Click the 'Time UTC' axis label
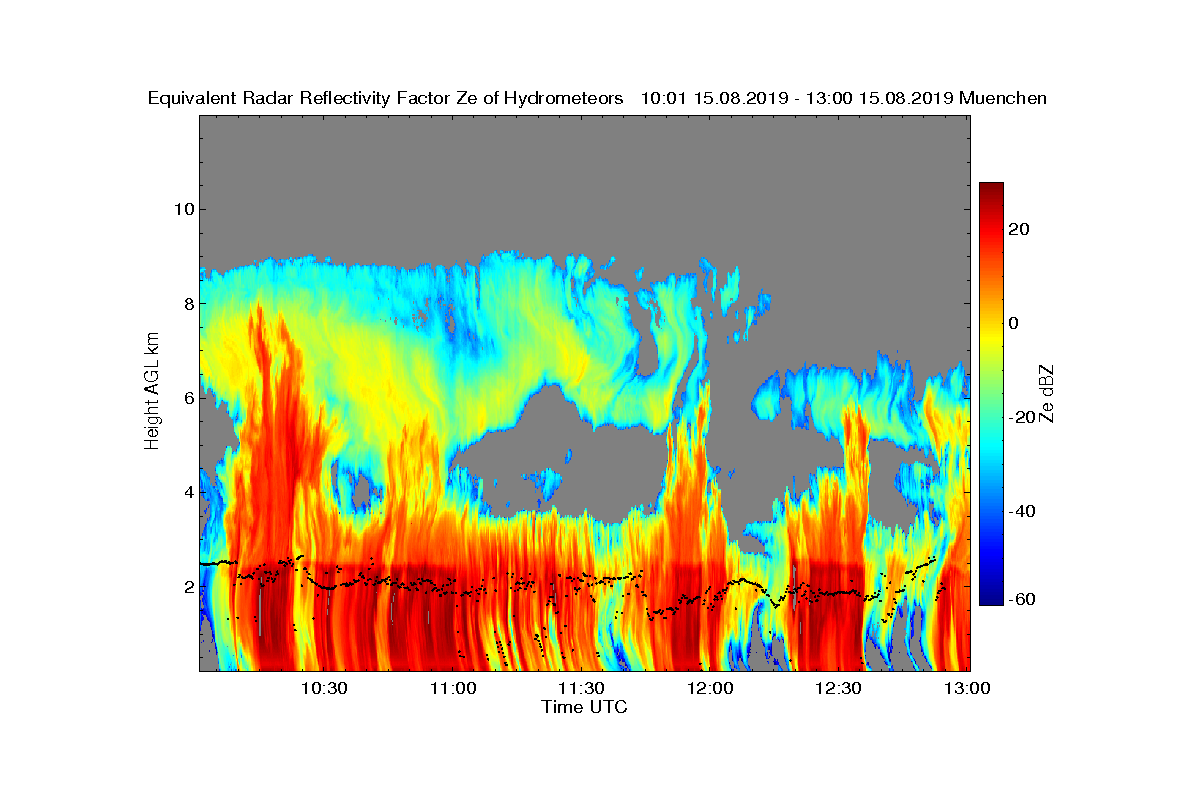 pos(585,707)
